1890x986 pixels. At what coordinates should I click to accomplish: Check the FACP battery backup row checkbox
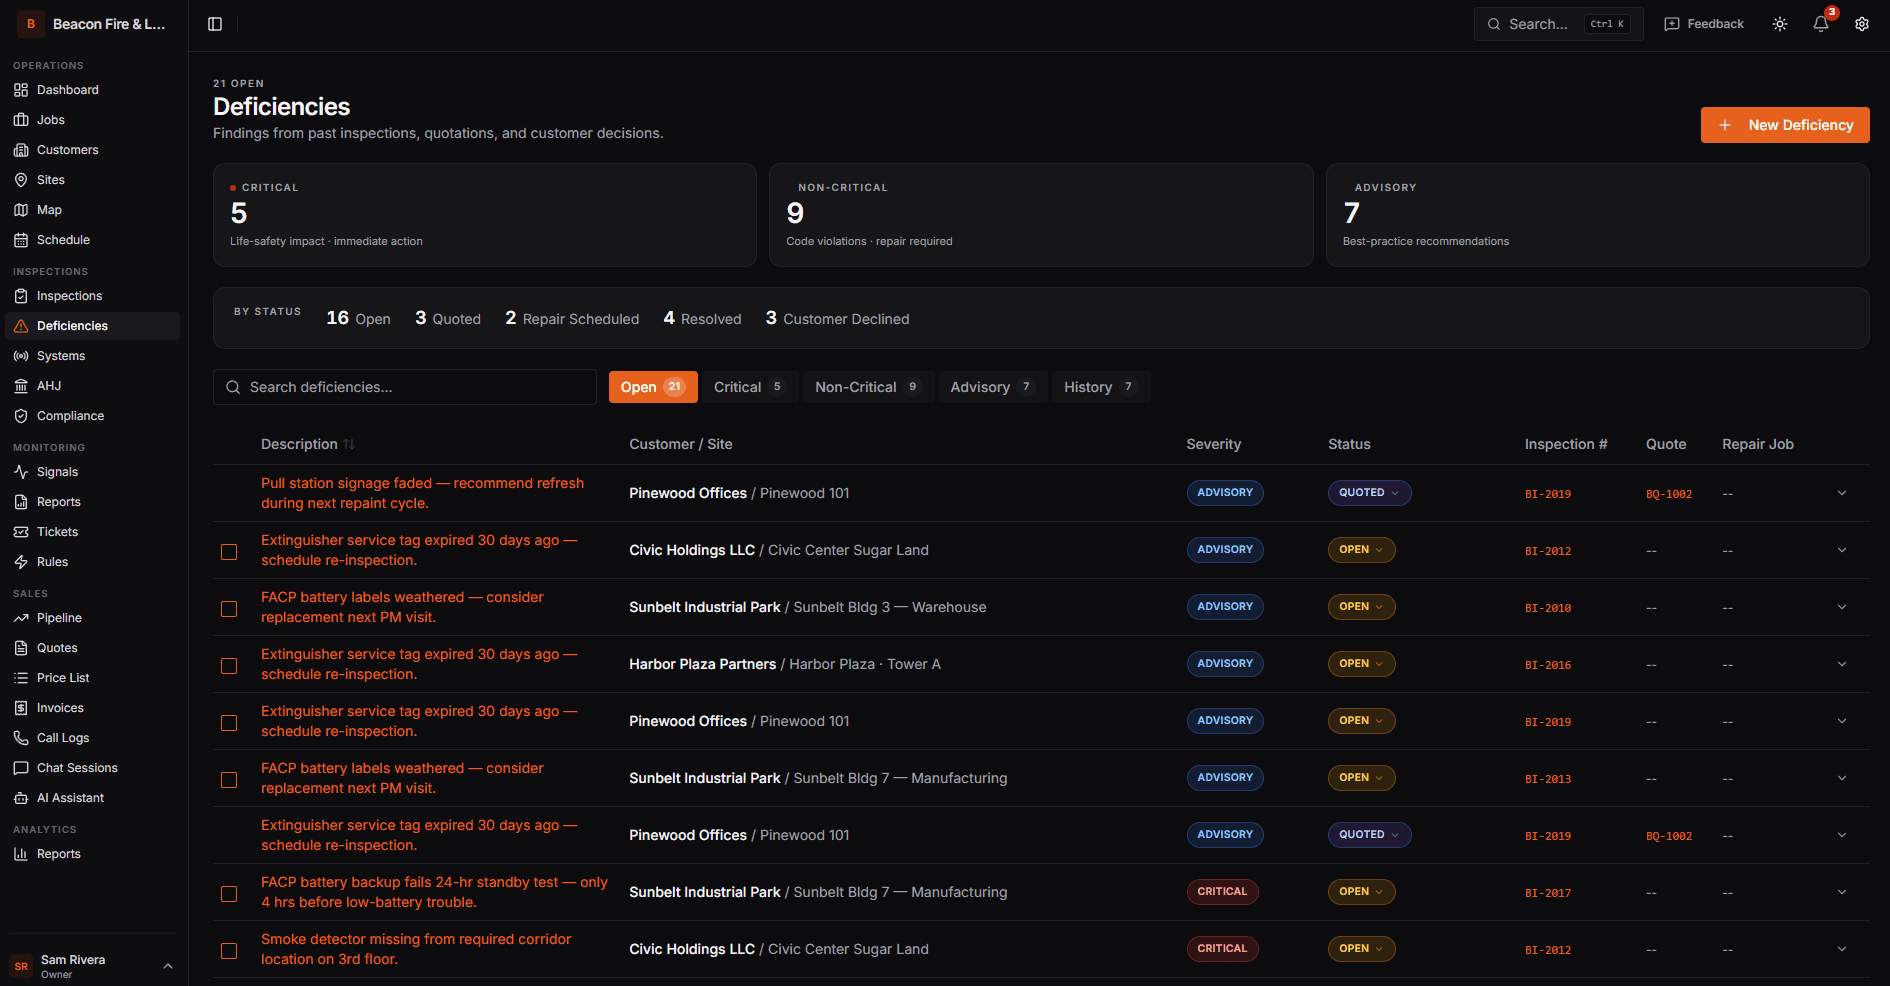[x=229, y=893]
